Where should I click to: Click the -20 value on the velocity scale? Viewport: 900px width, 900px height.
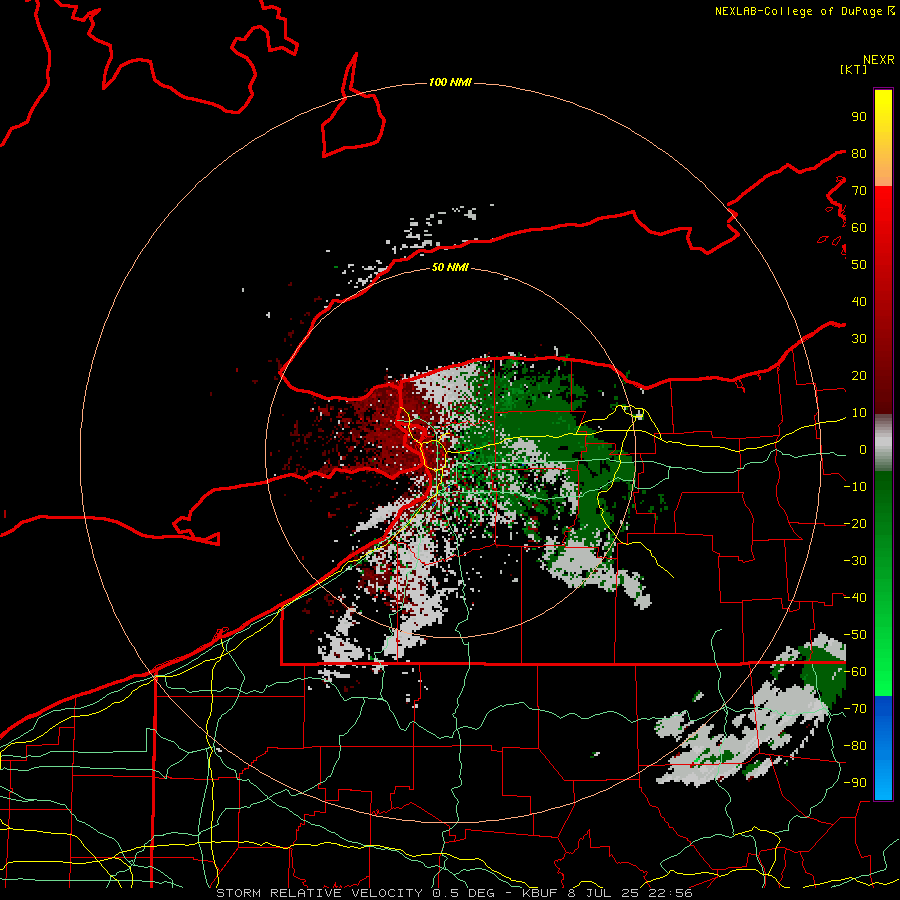point(855,523)
